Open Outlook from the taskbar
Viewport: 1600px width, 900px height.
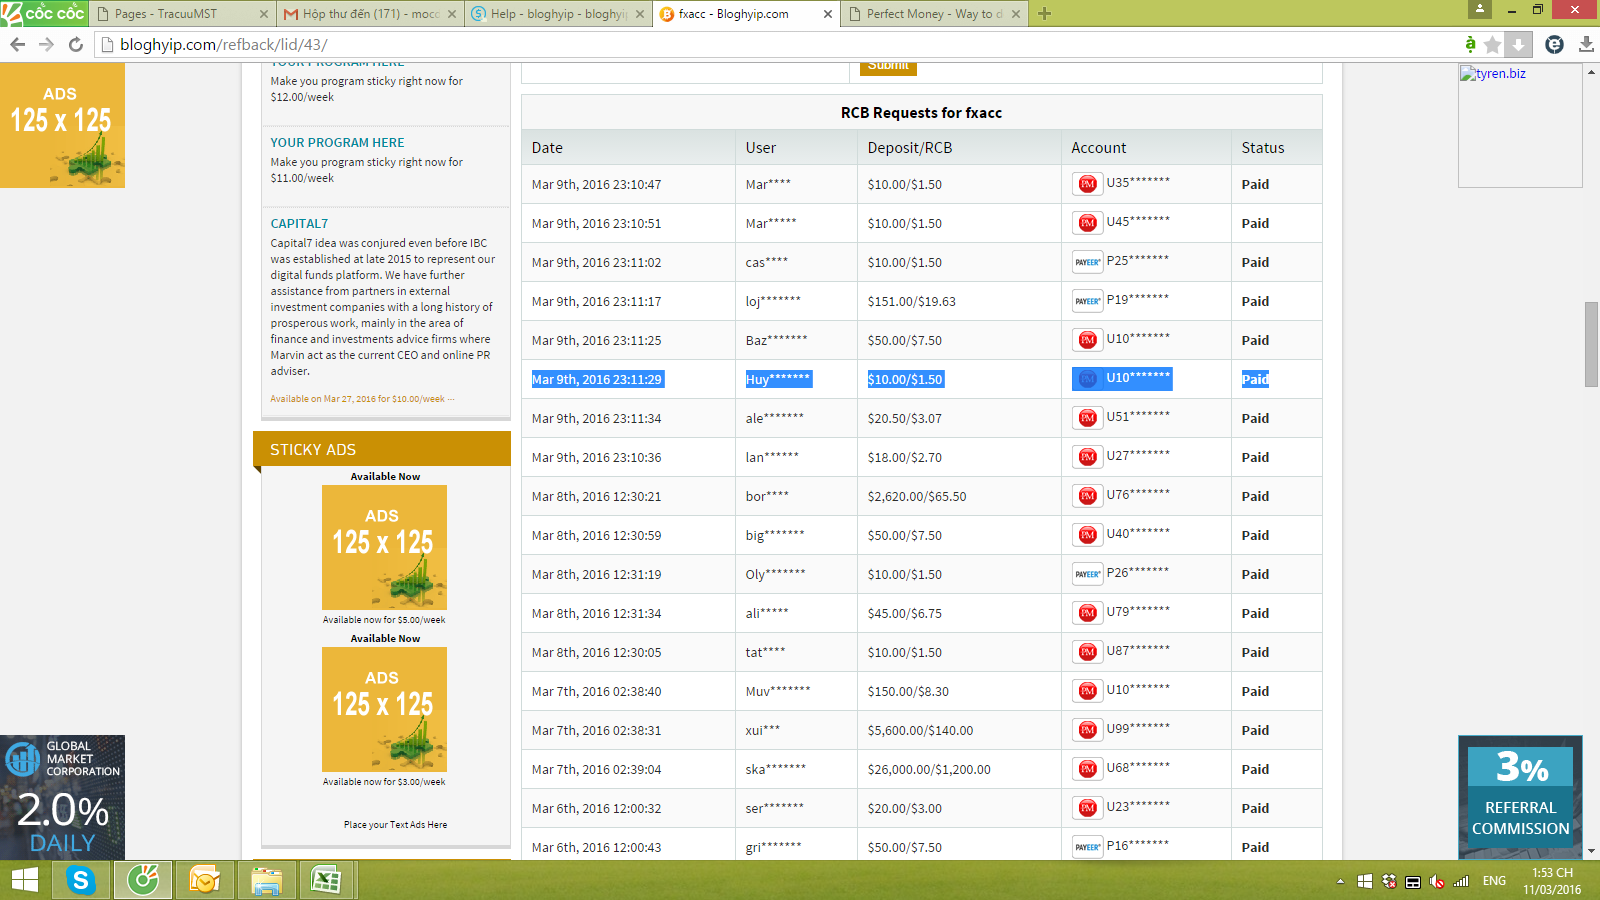coord(204,880)
